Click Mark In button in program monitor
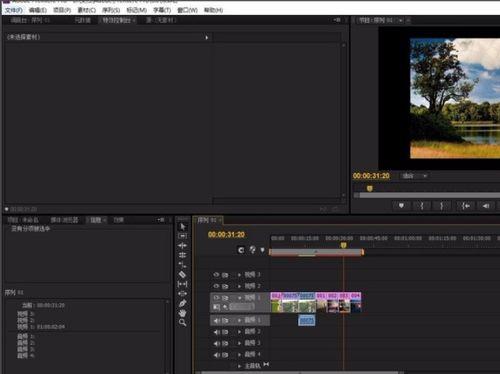This screenshot has height=374, width=500. coord(422,206)
